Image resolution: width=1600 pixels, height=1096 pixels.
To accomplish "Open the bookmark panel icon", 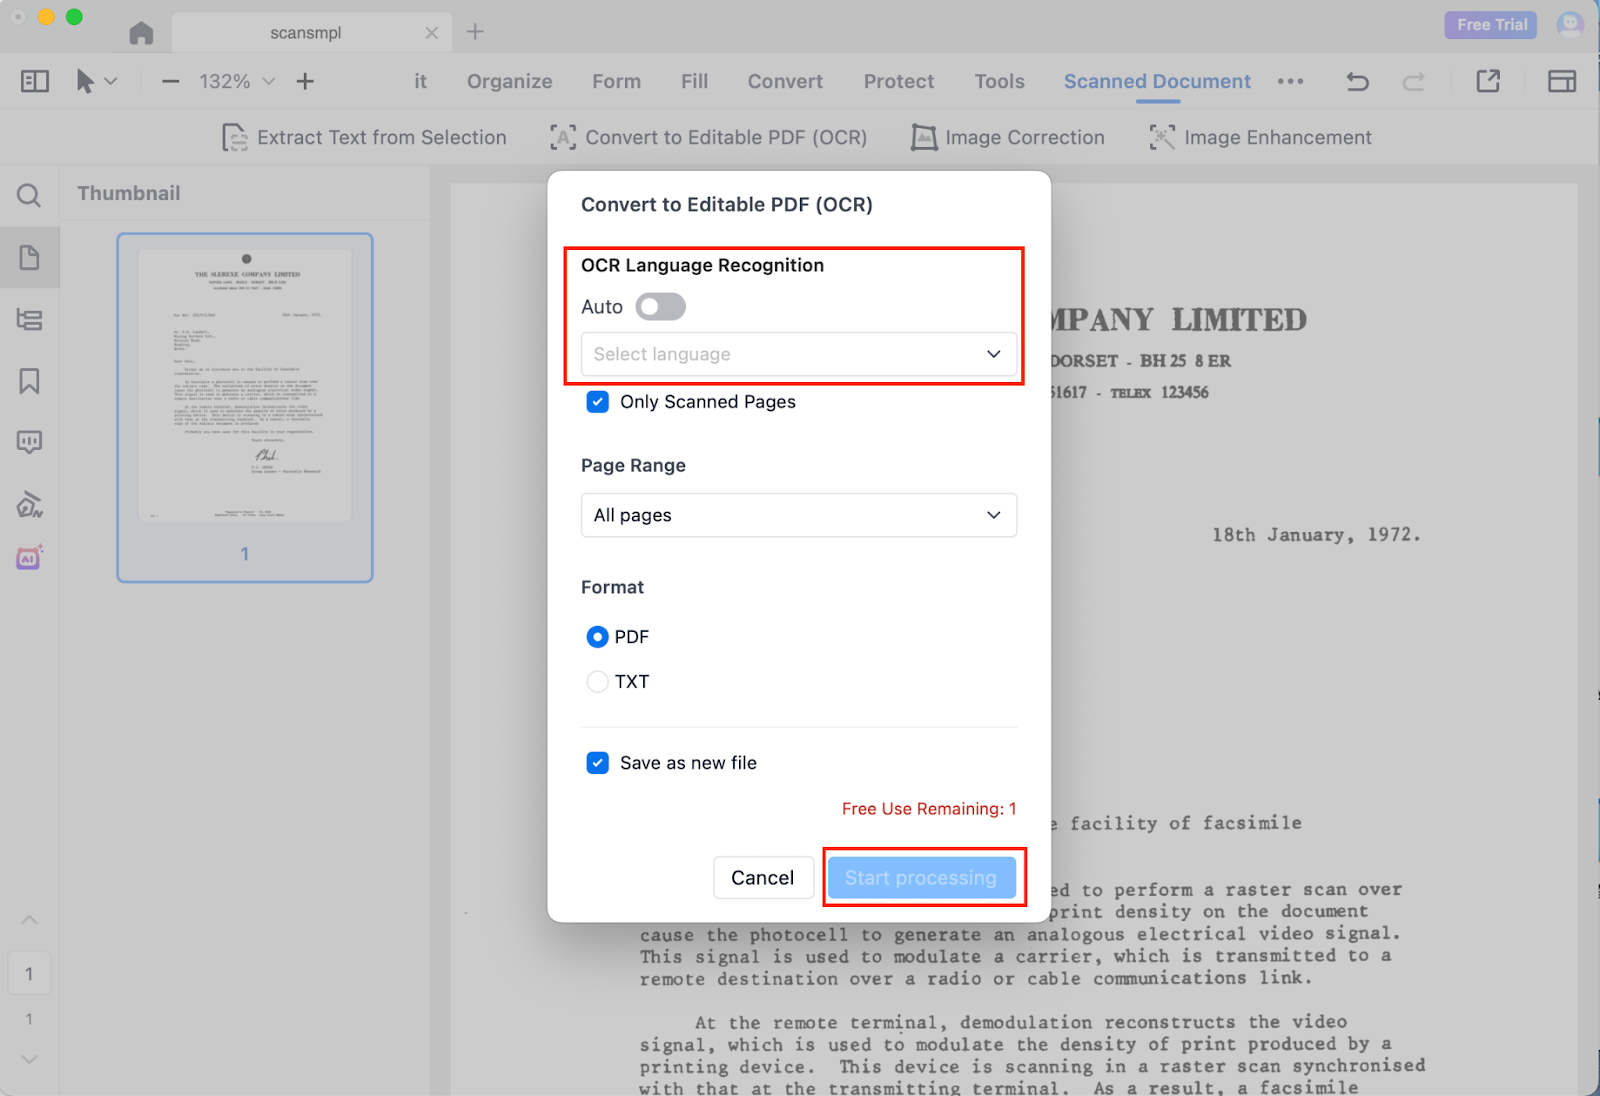I will click(x=29, y=381).
